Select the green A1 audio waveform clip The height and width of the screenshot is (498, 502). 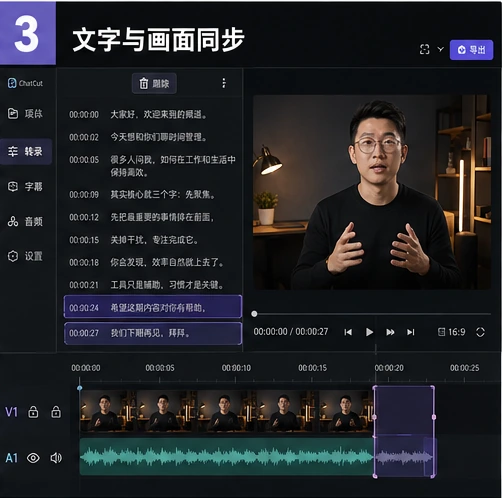226,457
